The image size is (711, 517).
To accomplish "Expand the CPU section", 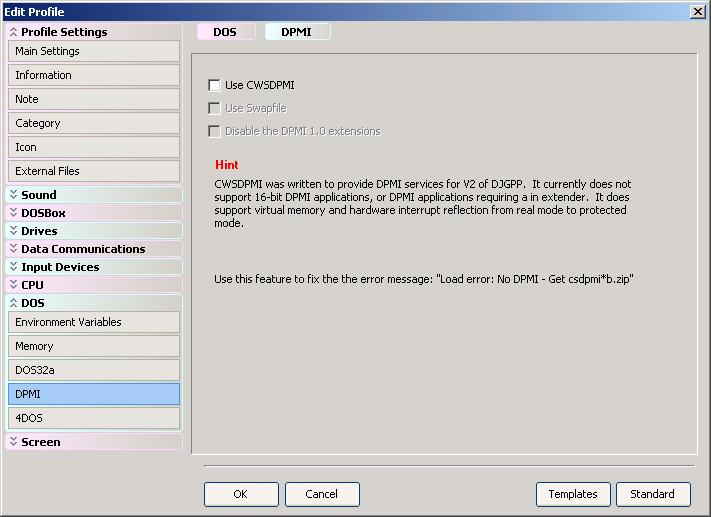I will coord(33,285).
